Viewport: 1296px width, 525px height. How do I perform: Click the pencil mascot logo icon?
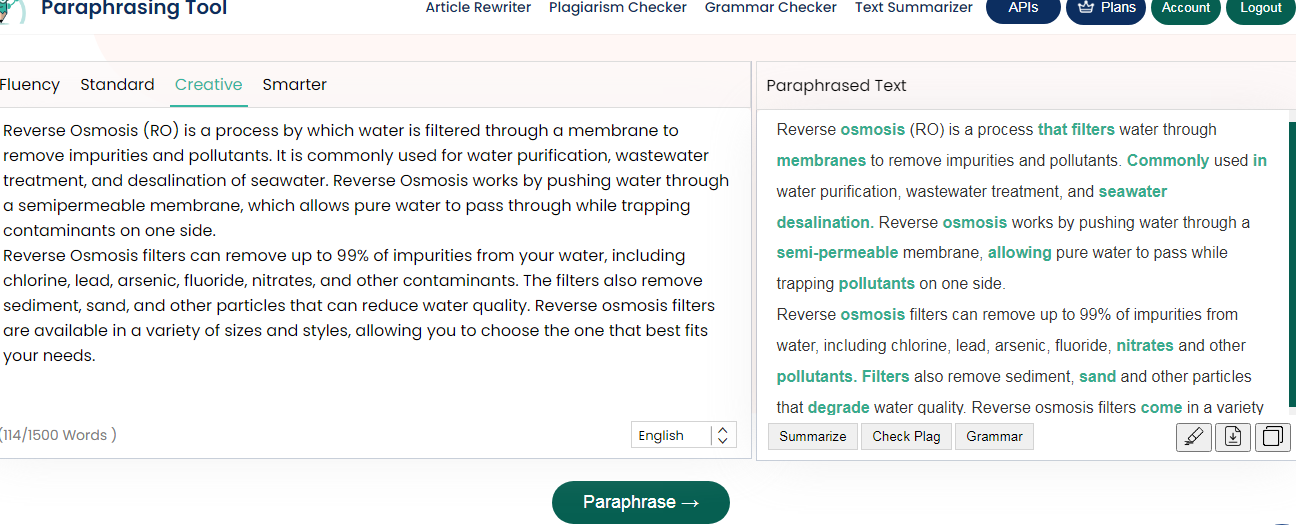(x=12, y=8)
